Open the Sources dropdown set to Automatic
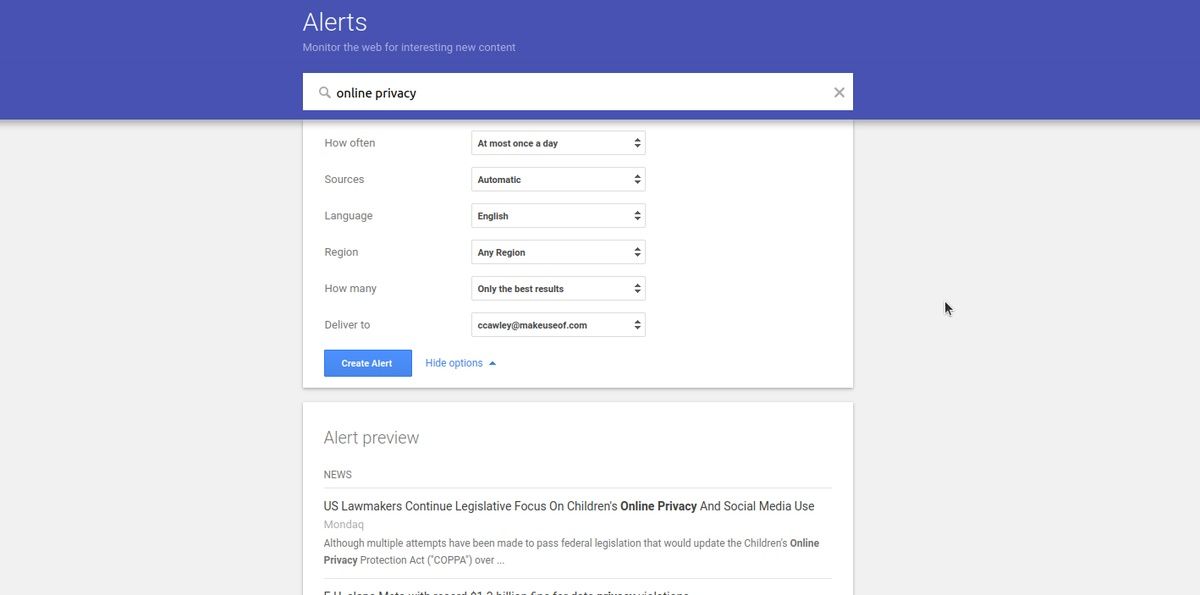Image resolution: width=1200 pixels, height=595 pixels. coord(558,180)
